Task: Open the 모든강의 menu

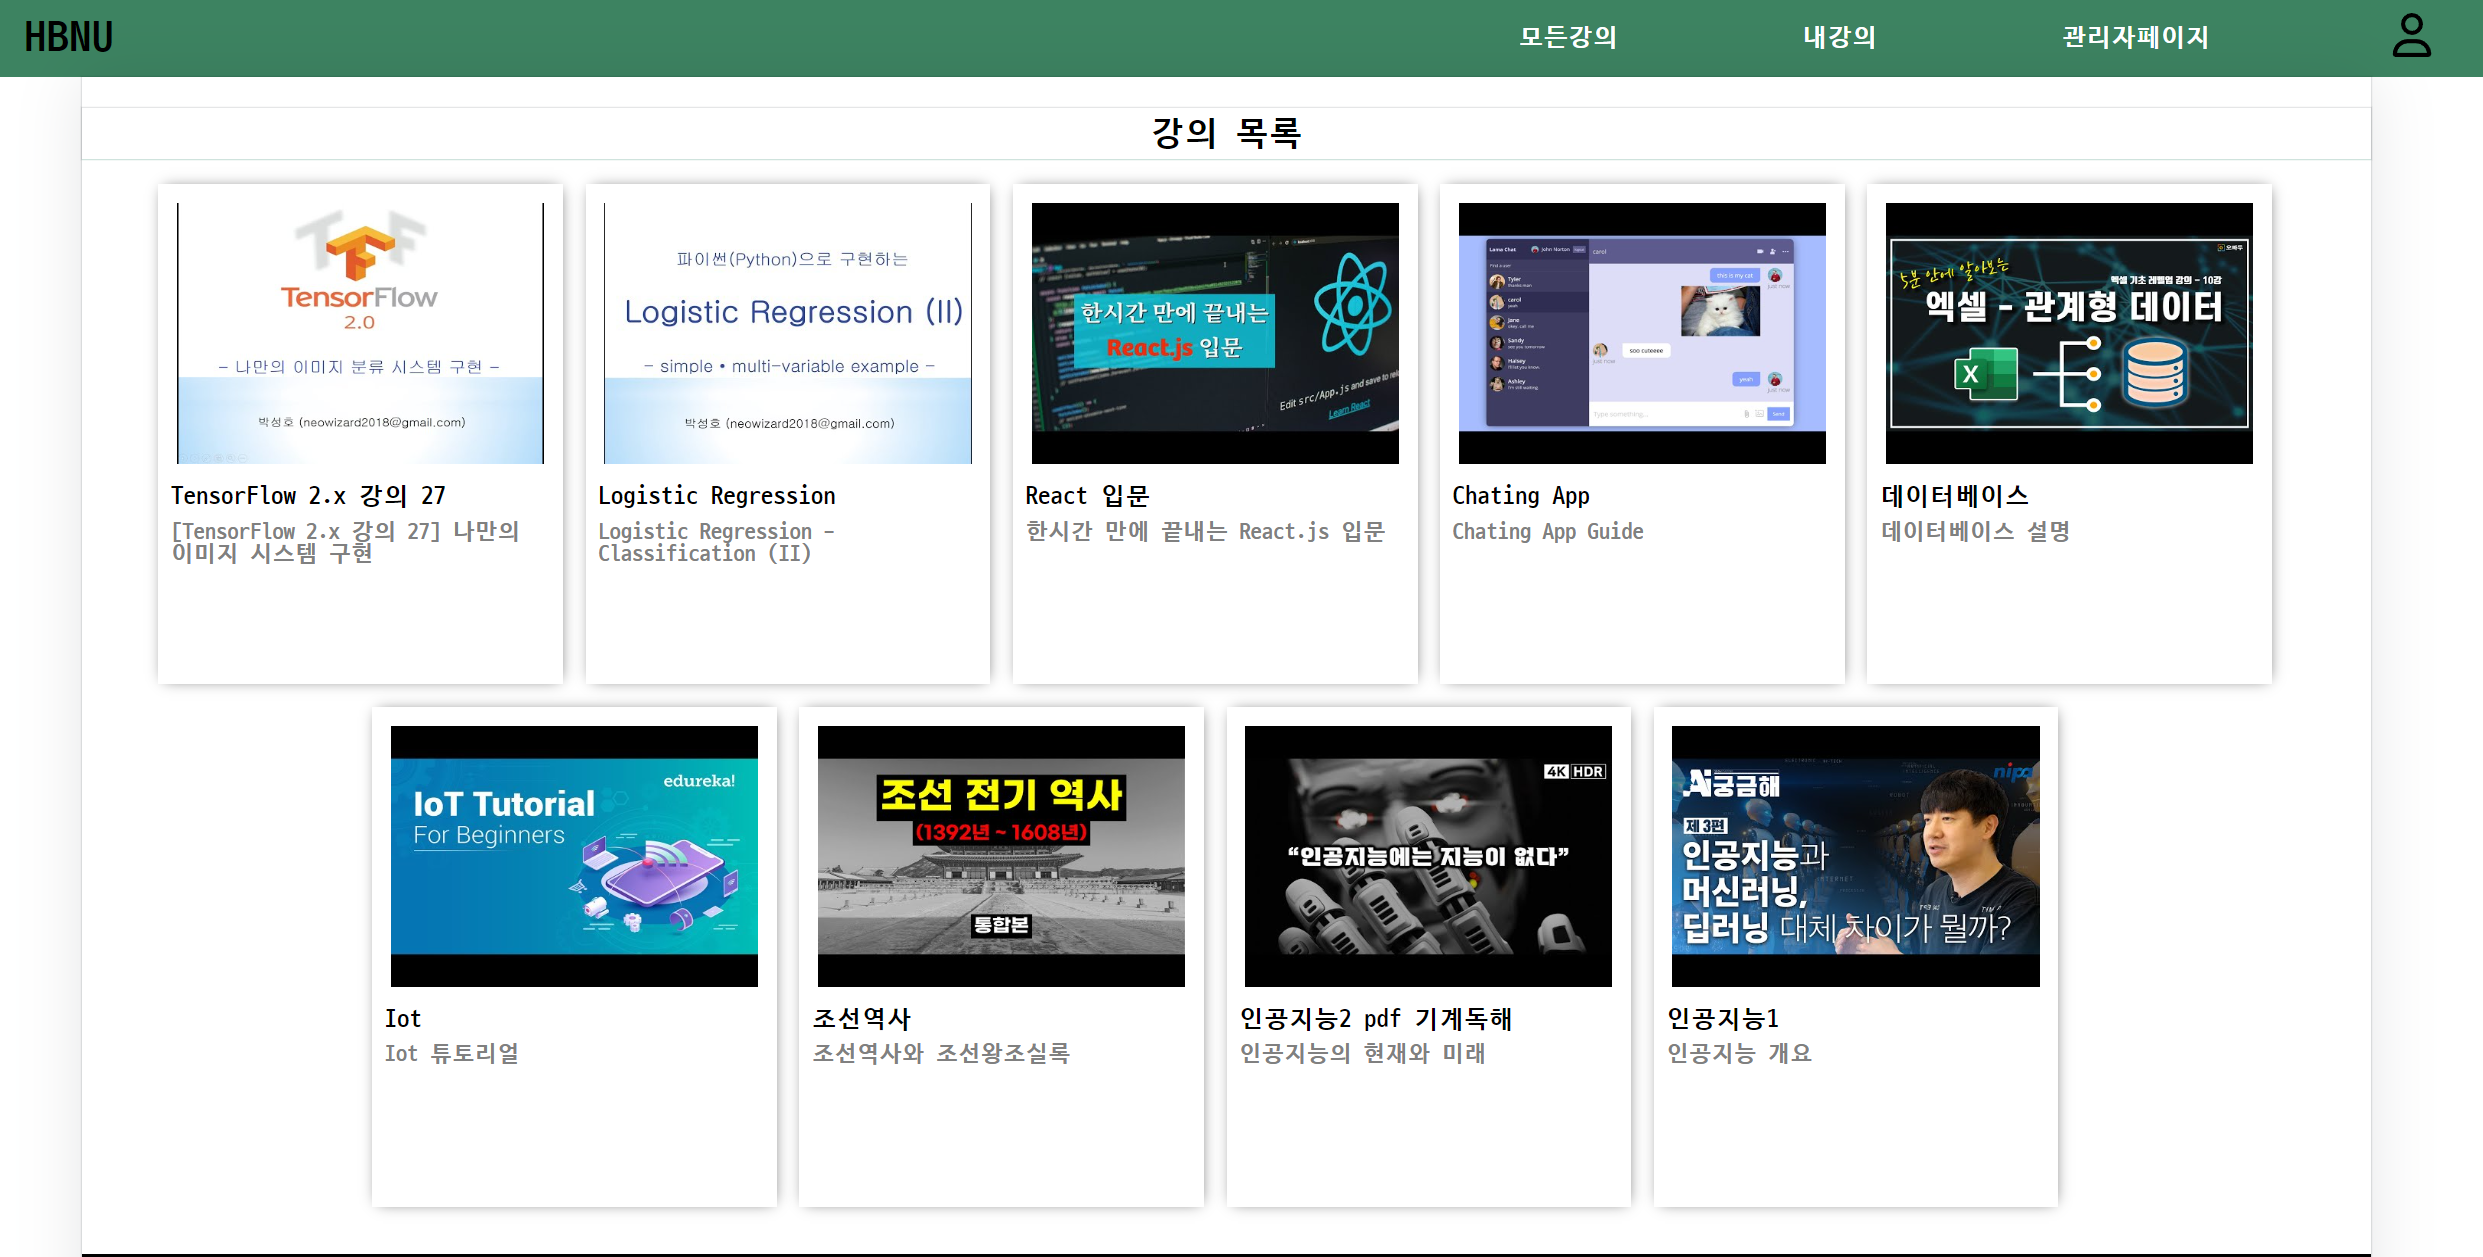Action: coord(1568,37)
